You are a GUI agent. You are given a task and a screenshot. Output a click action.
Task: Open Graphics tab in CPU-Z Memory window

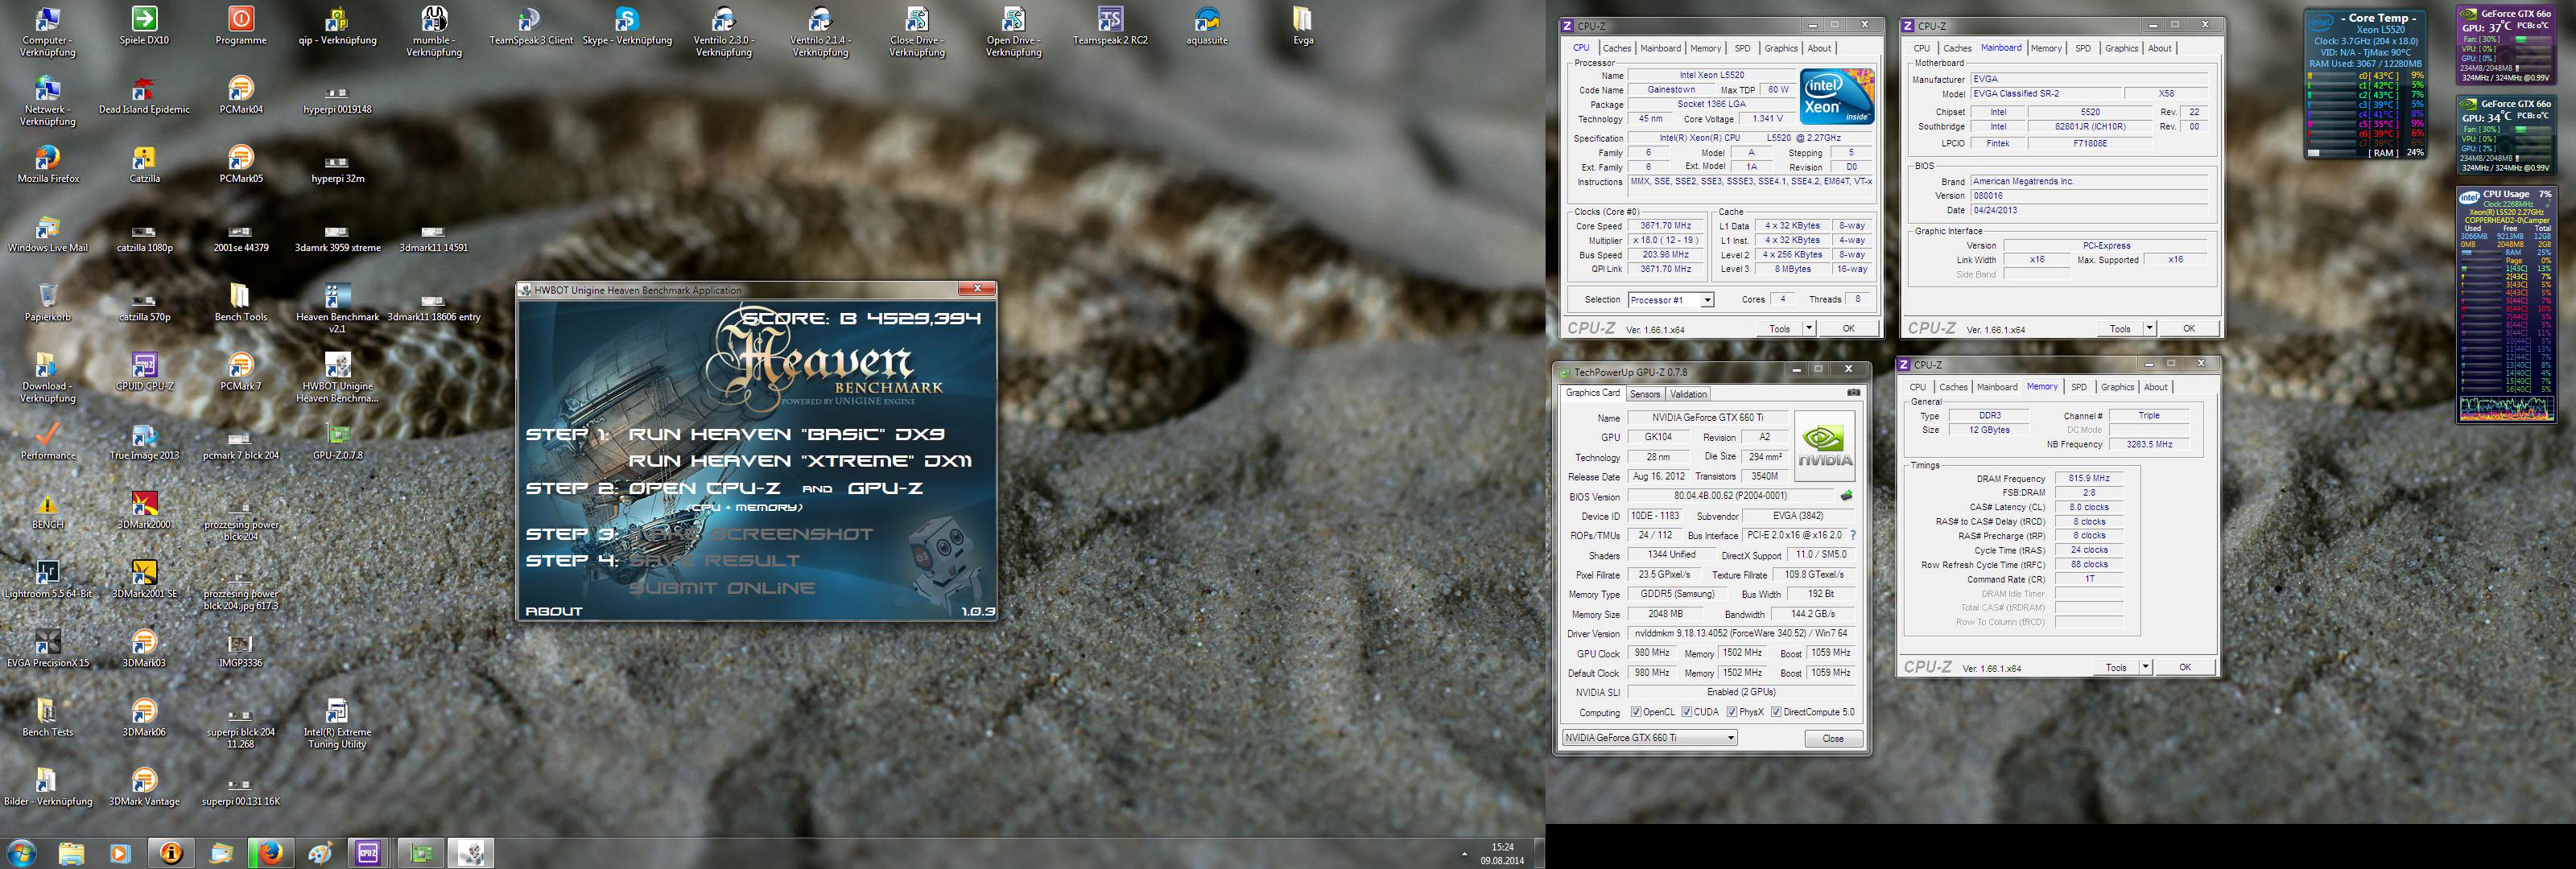point(2117,387)
